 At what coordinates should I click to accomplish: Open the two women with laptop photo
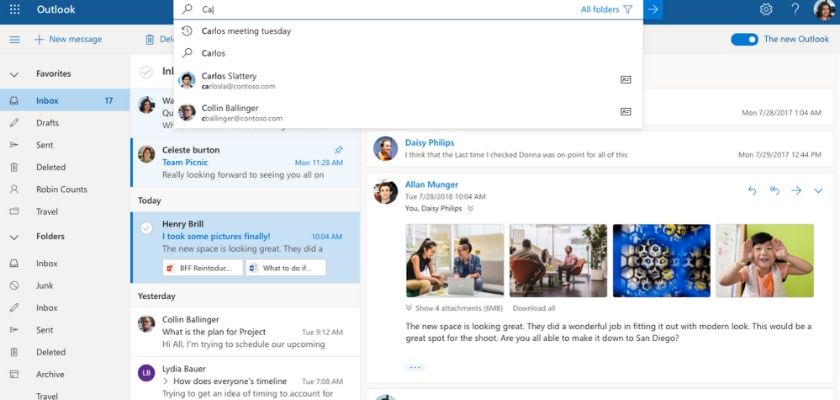tap(455, 261)
